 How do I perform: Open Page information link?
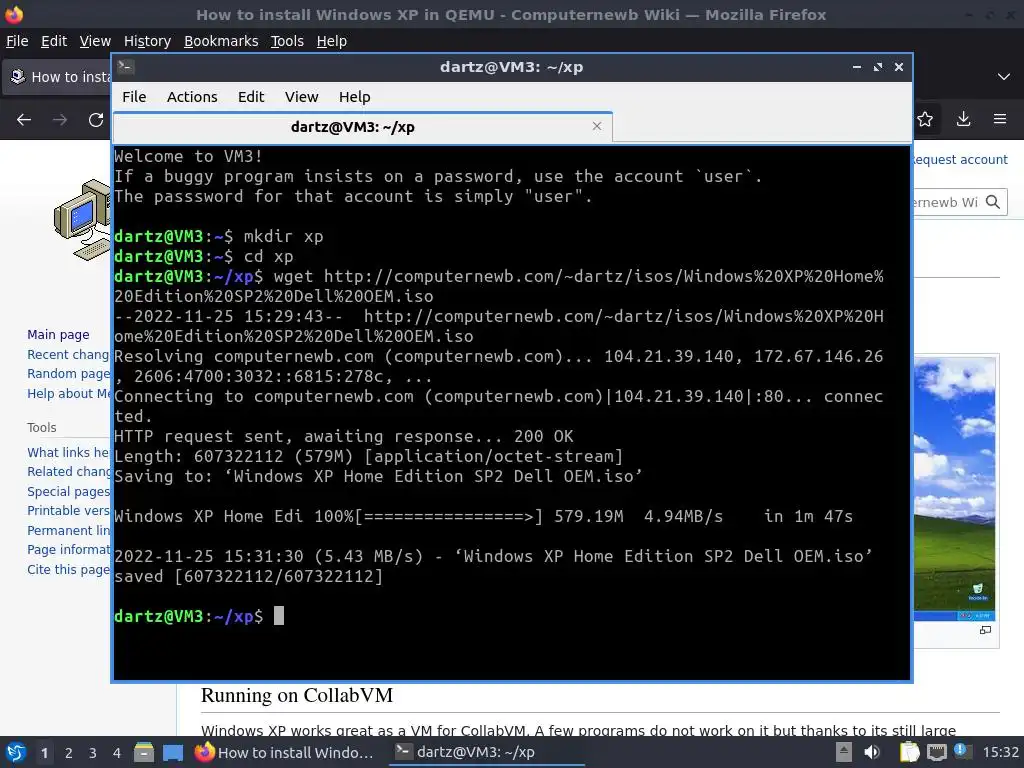(x=68, y=550)
